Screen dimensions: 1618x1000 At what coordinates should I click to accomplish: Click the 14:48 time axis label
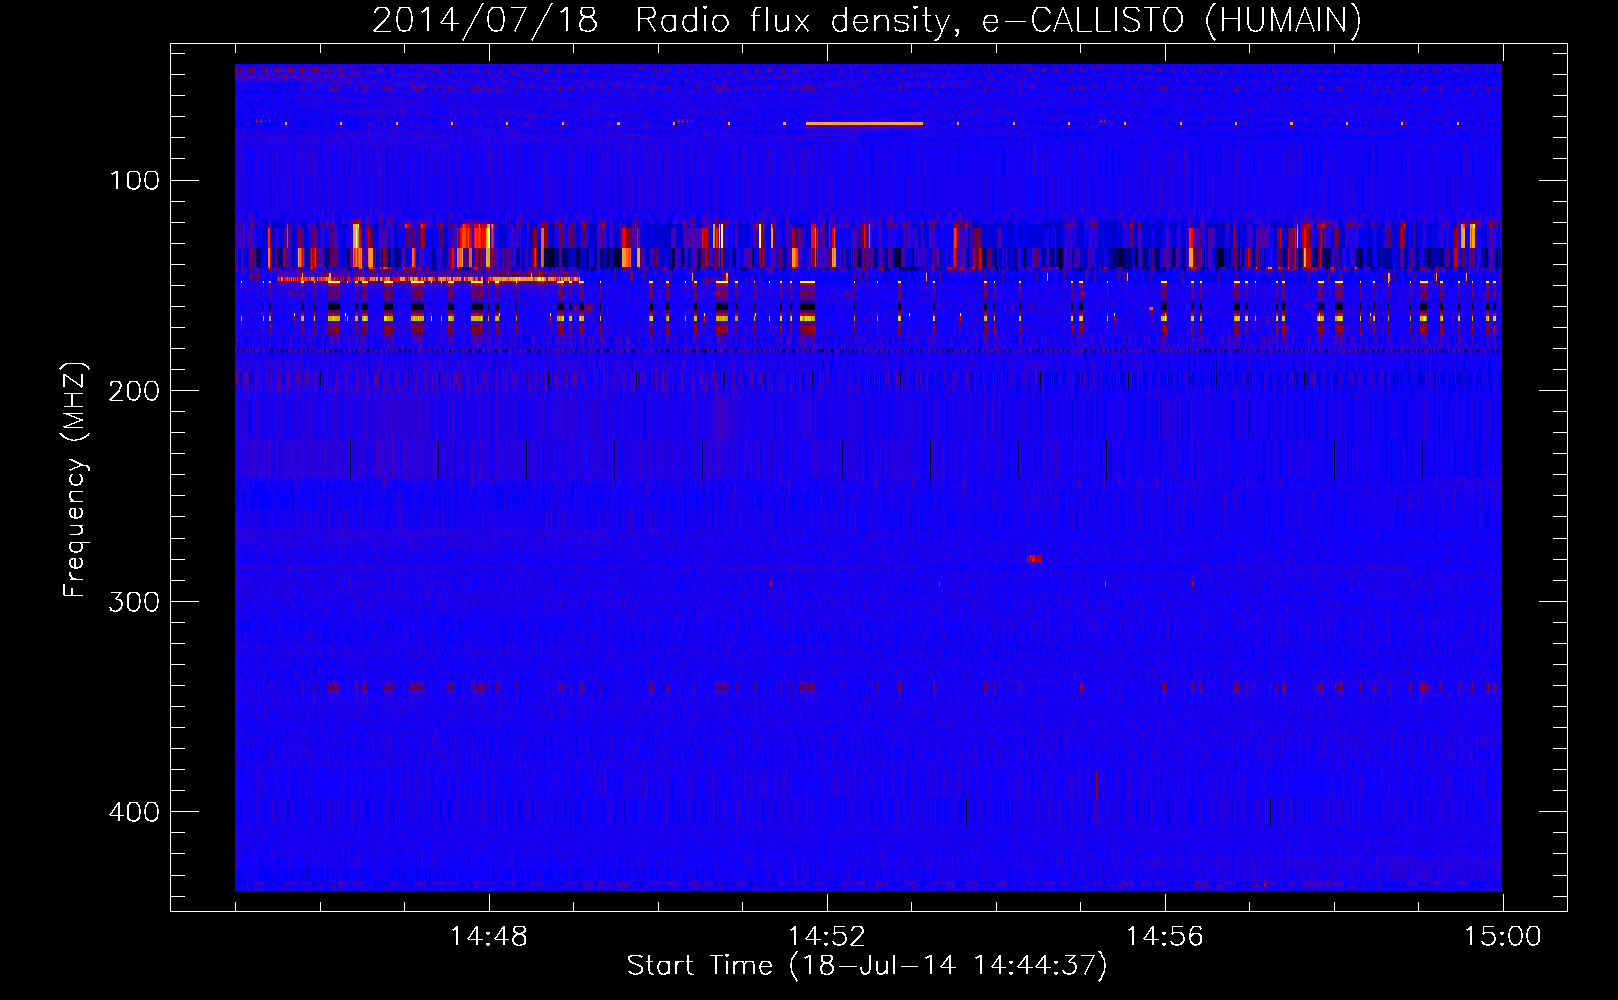click(x=488, y=936)
